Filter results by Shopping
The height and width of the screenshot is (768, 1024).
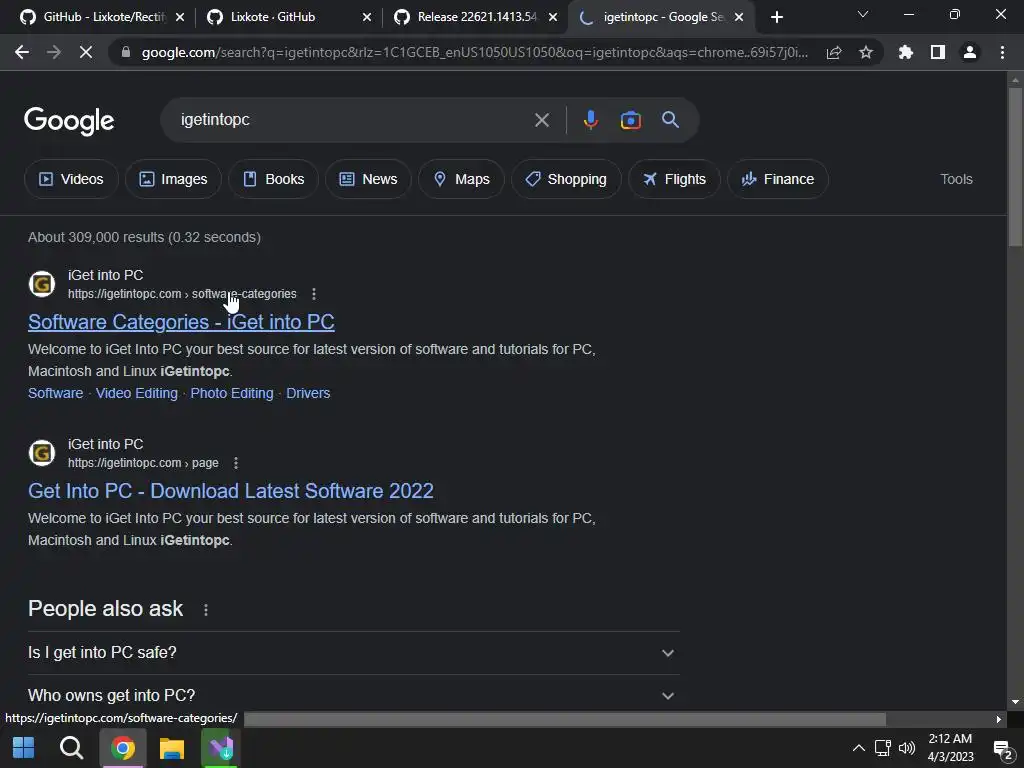click(566, 179)
